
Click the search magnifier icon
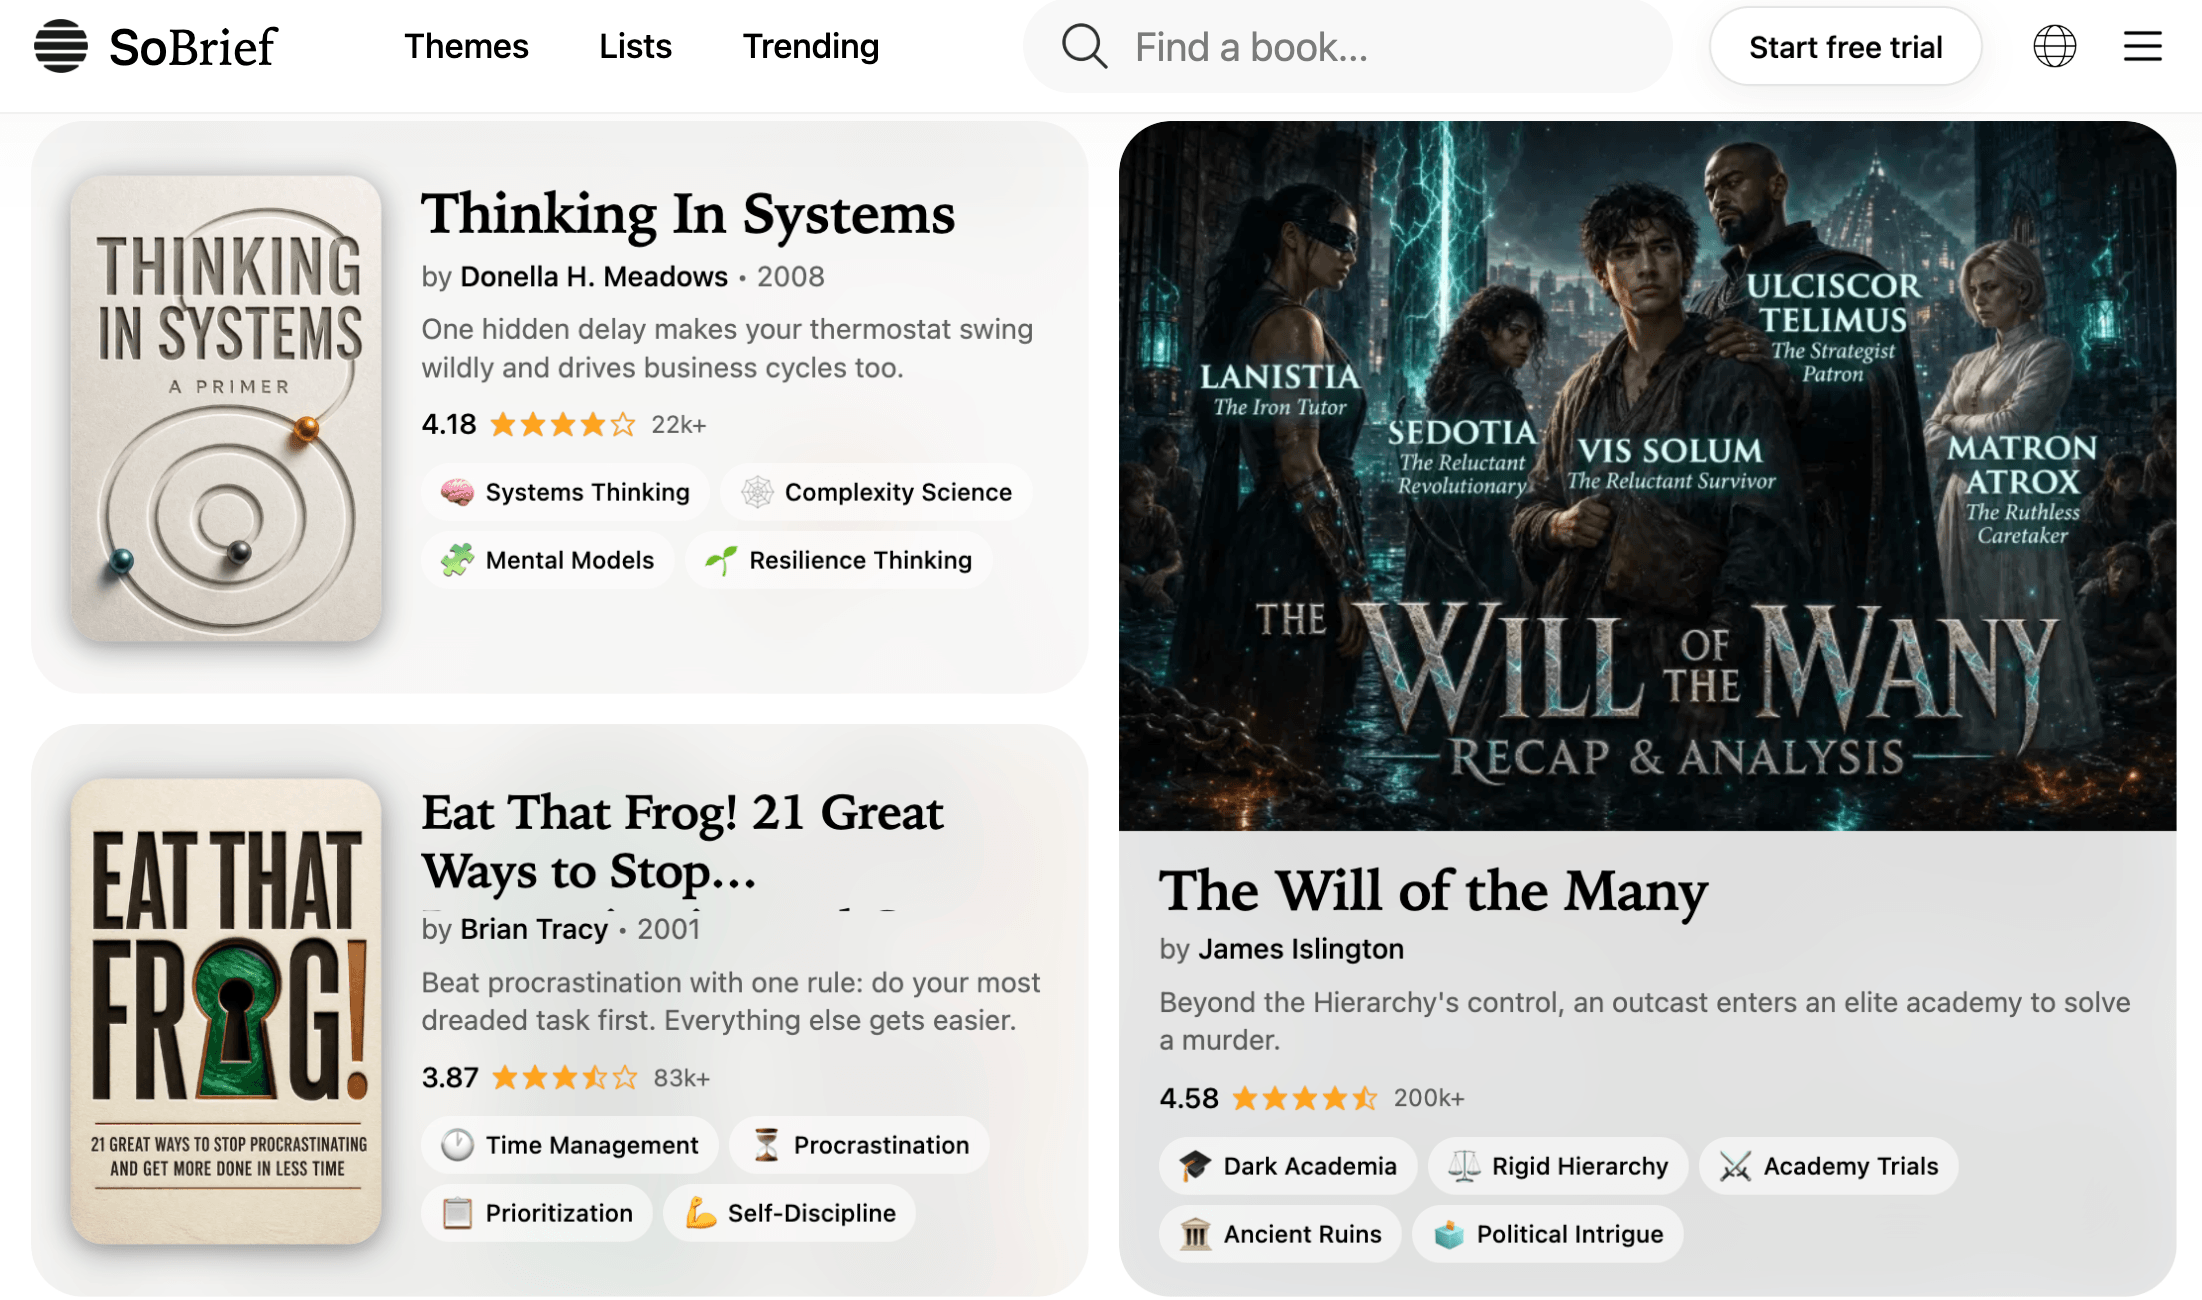pyautogui.click(x=1084, y=46)
